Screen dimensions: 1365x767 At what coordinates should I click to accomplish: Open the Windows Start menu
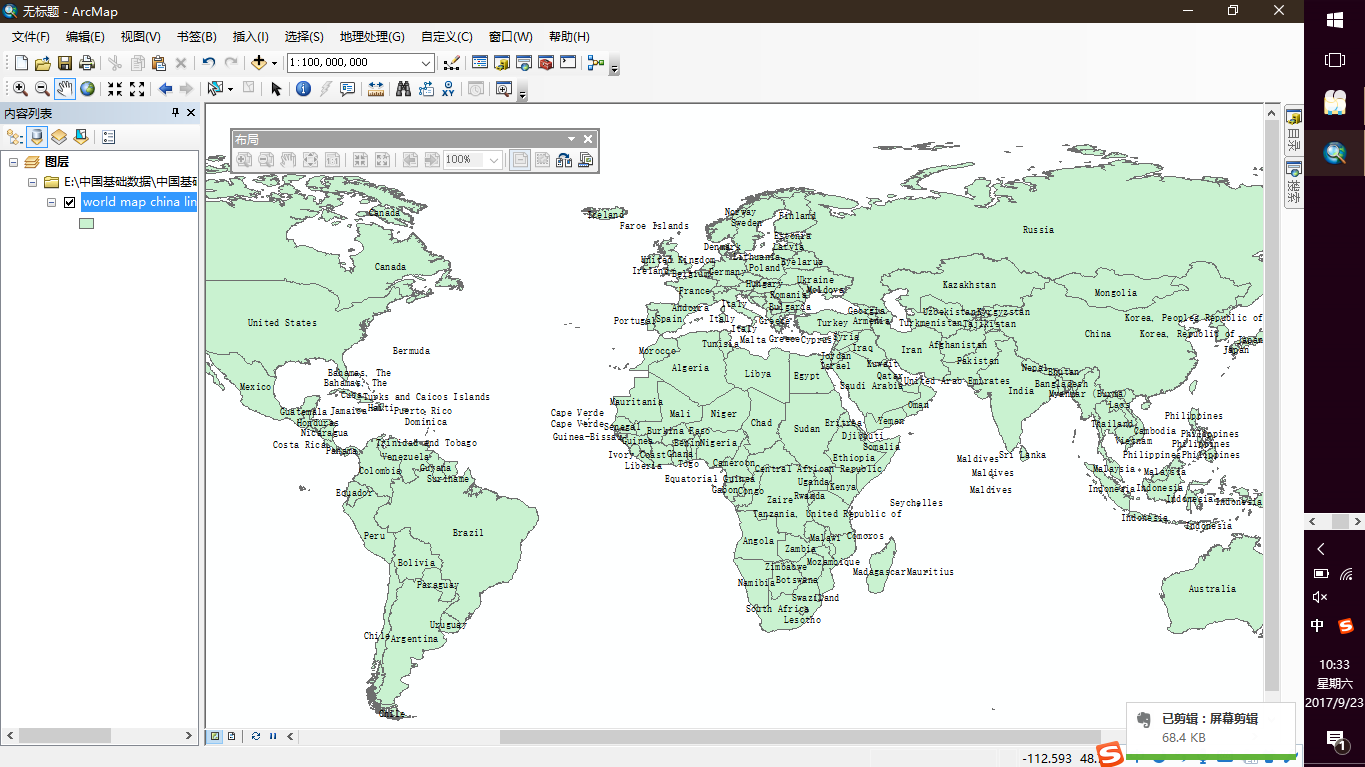coord(1334,19)
